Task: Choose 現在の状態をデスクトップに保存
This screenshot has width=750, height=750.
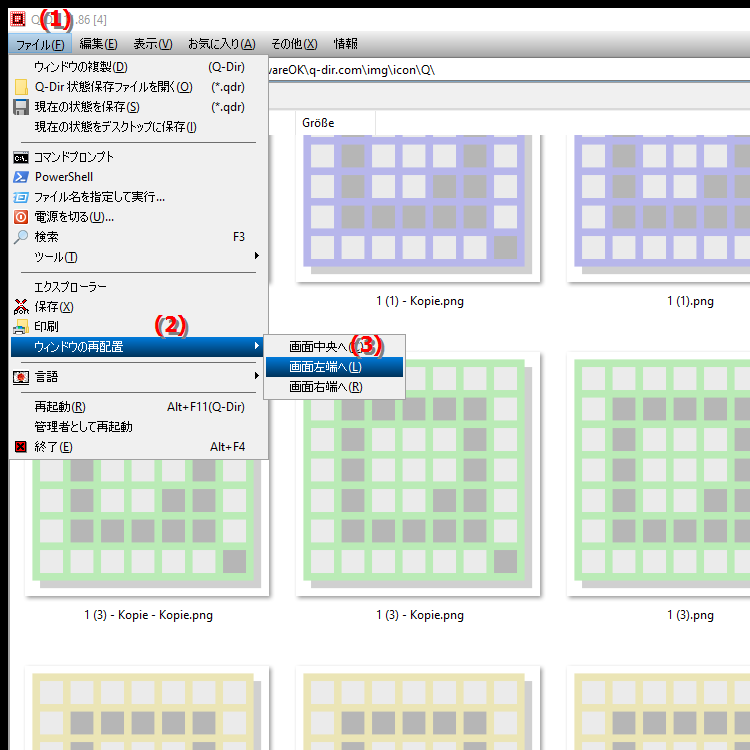Action: [139, 127]
